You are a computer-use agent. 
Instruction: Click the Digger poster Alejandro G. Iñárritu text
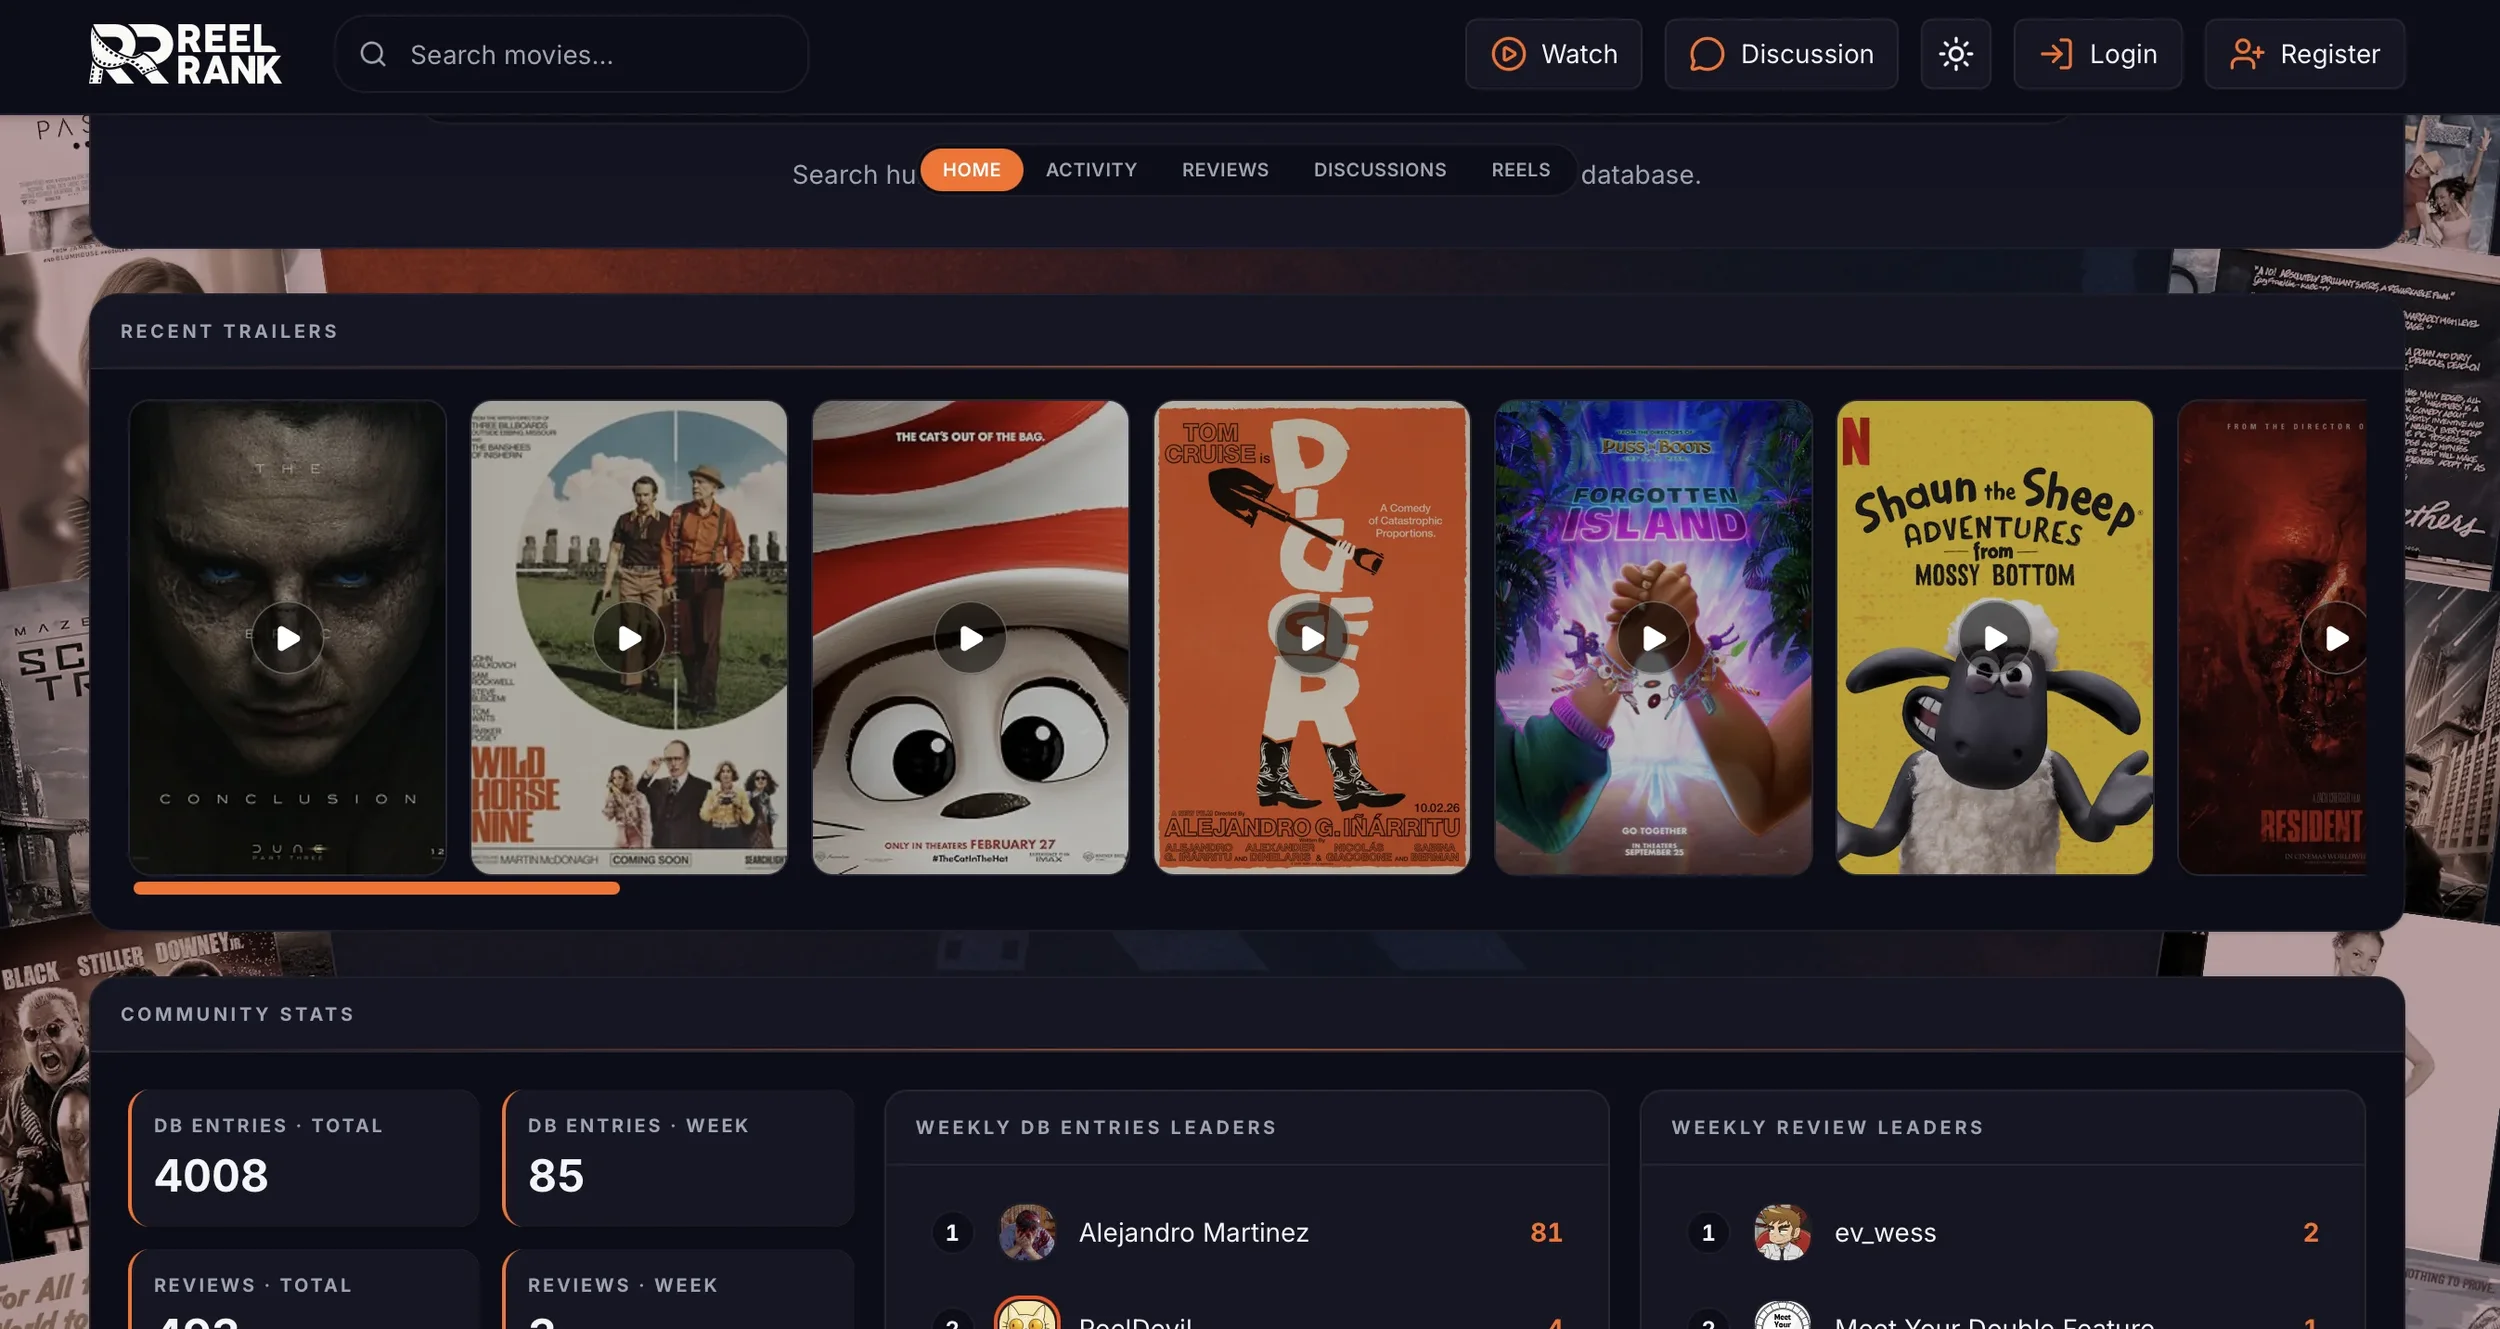1312,828
